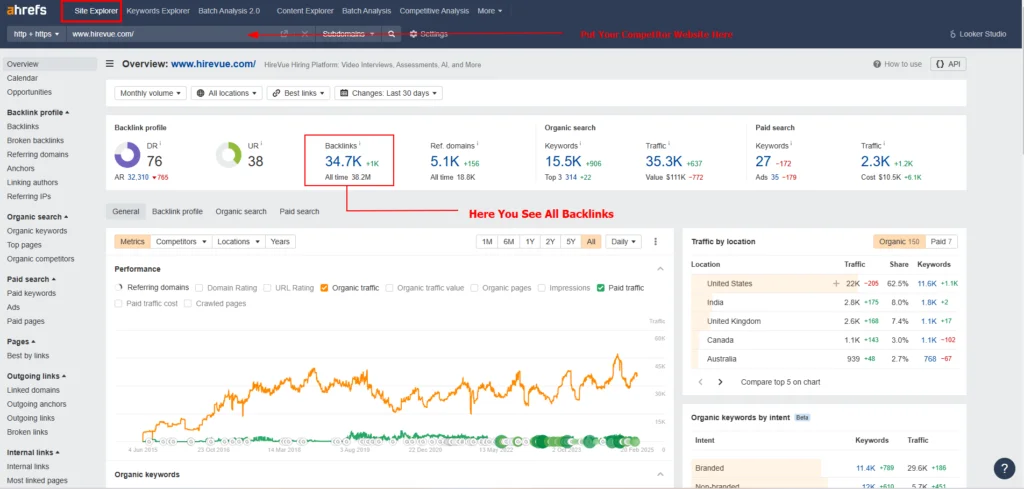The height and width of the screenshot is (489, 1024).
Task: Go to next page of traffic locations
Action: [722, 382]
